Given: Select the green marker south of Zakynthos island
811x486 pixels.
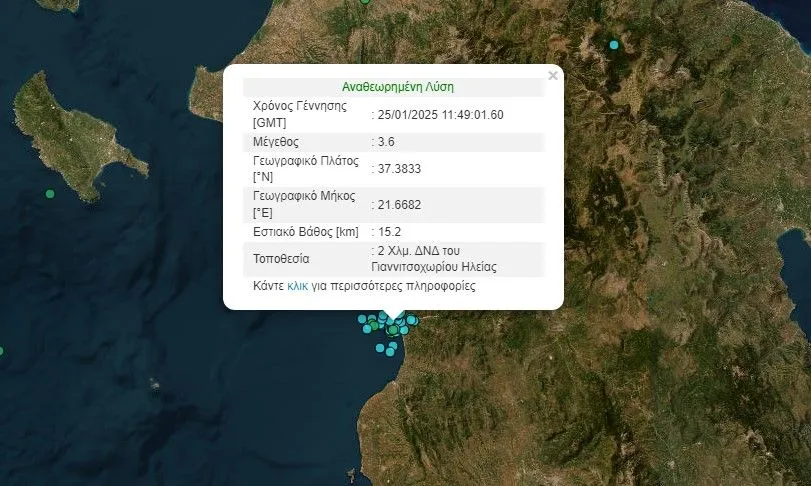Looking at the screenshot, I should pos(49,193).
